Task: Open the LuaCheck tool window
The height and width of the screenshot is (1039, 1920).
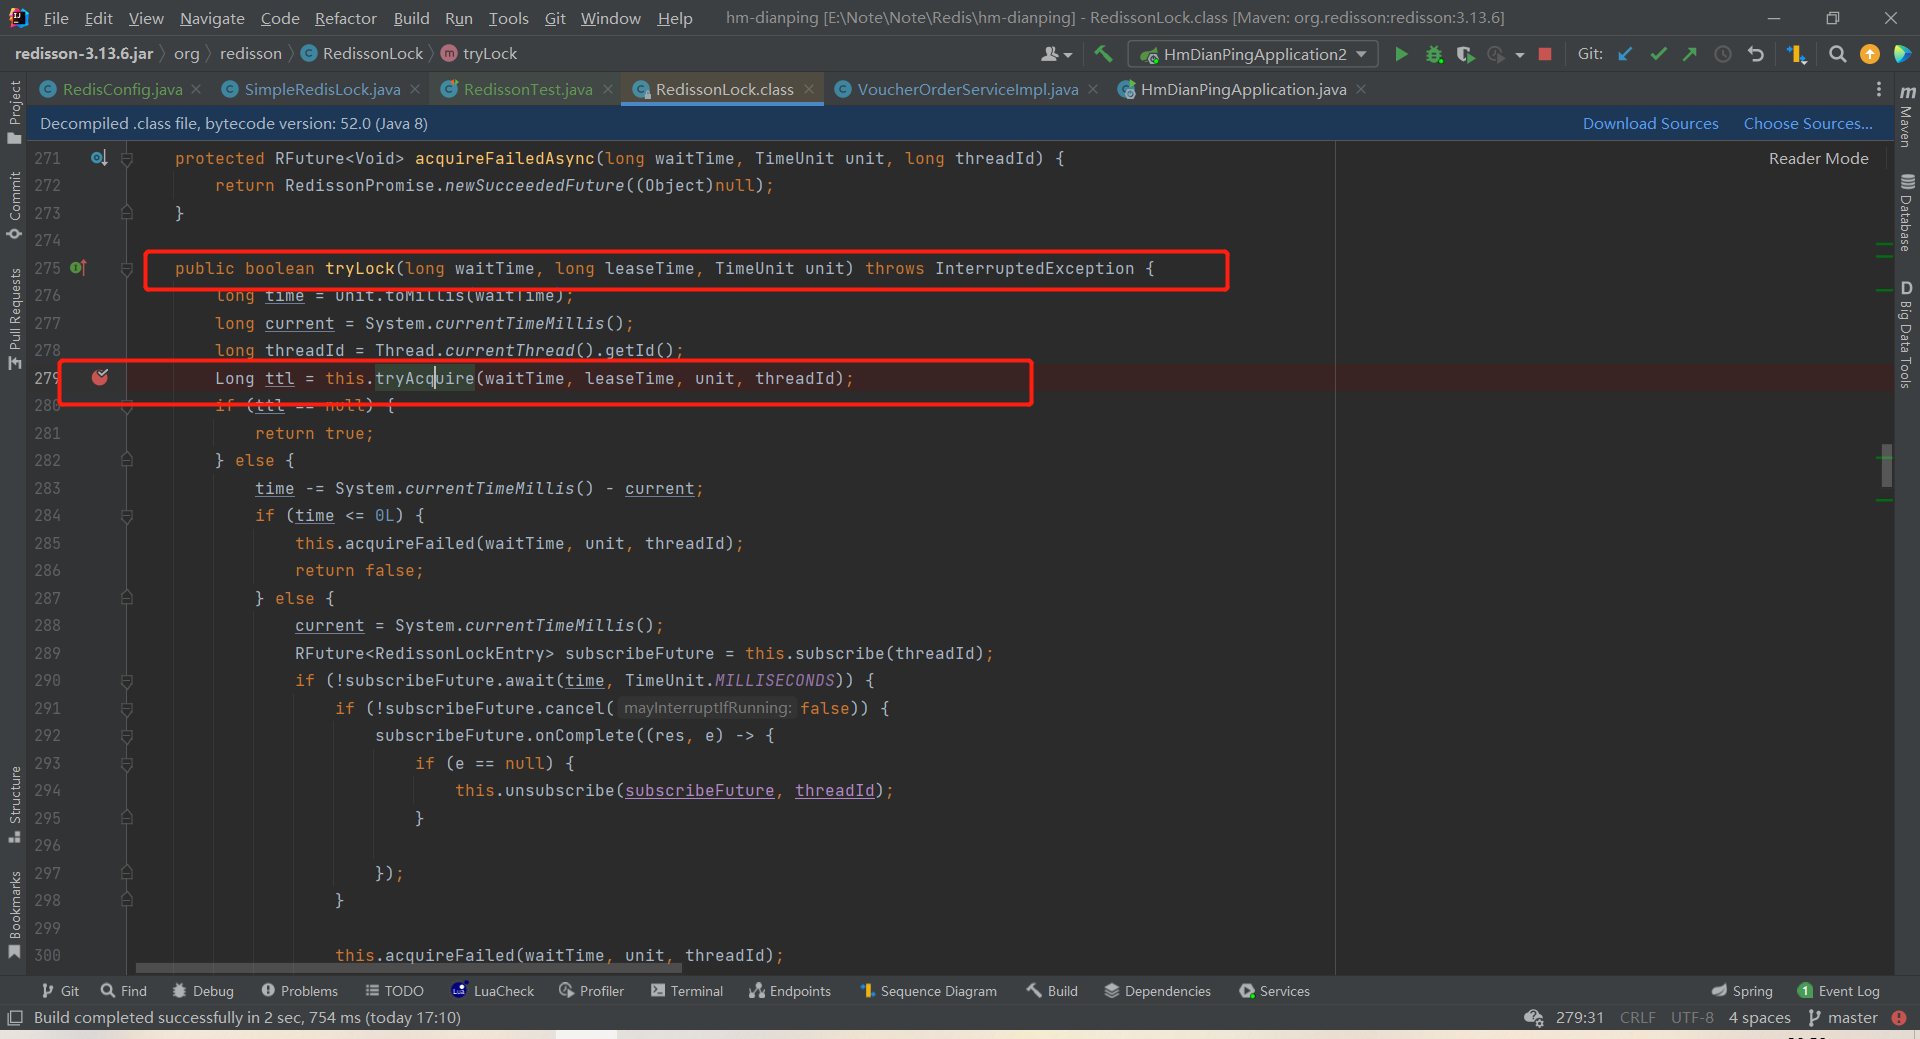Action: pos(493,991)
